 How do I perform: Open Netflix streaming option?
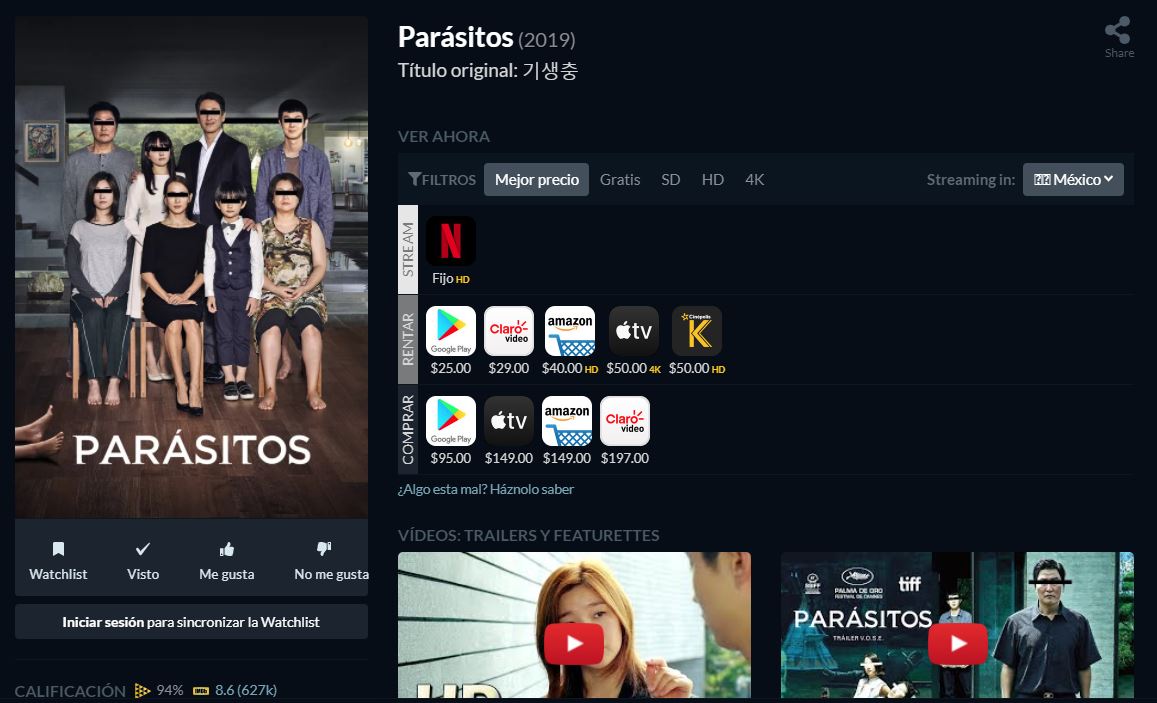point(451,240)
